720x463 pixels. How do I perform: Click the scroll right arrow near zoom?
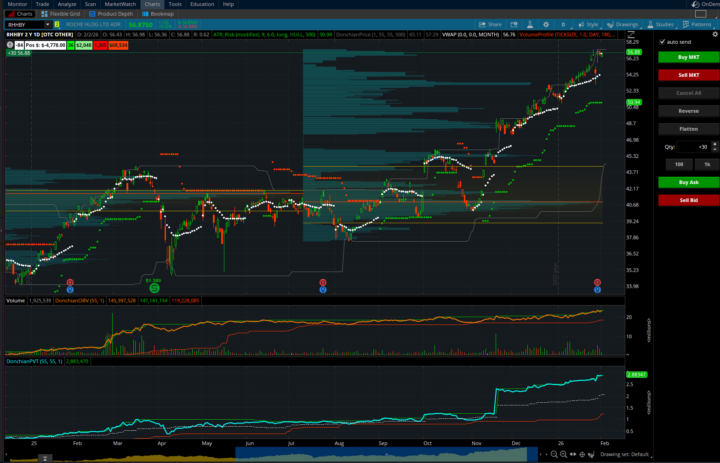pyautogui.click(x=546, y=454)
